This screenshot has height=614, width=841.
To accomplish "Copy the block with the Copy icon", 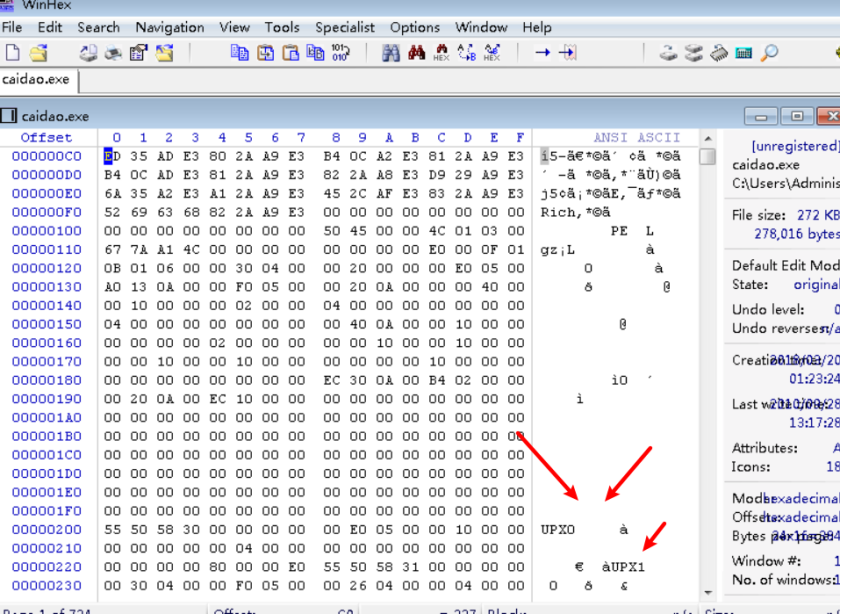I will click(x=239, y=53).
